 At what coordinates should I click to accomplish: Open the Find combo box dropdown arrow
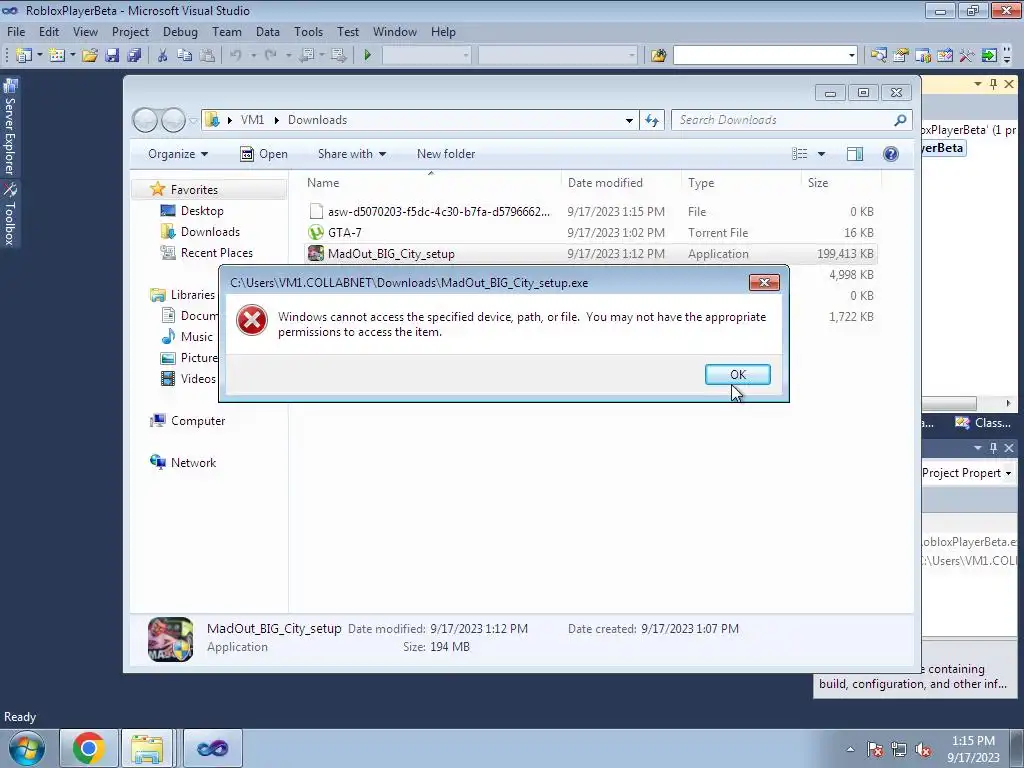(851, 56)
